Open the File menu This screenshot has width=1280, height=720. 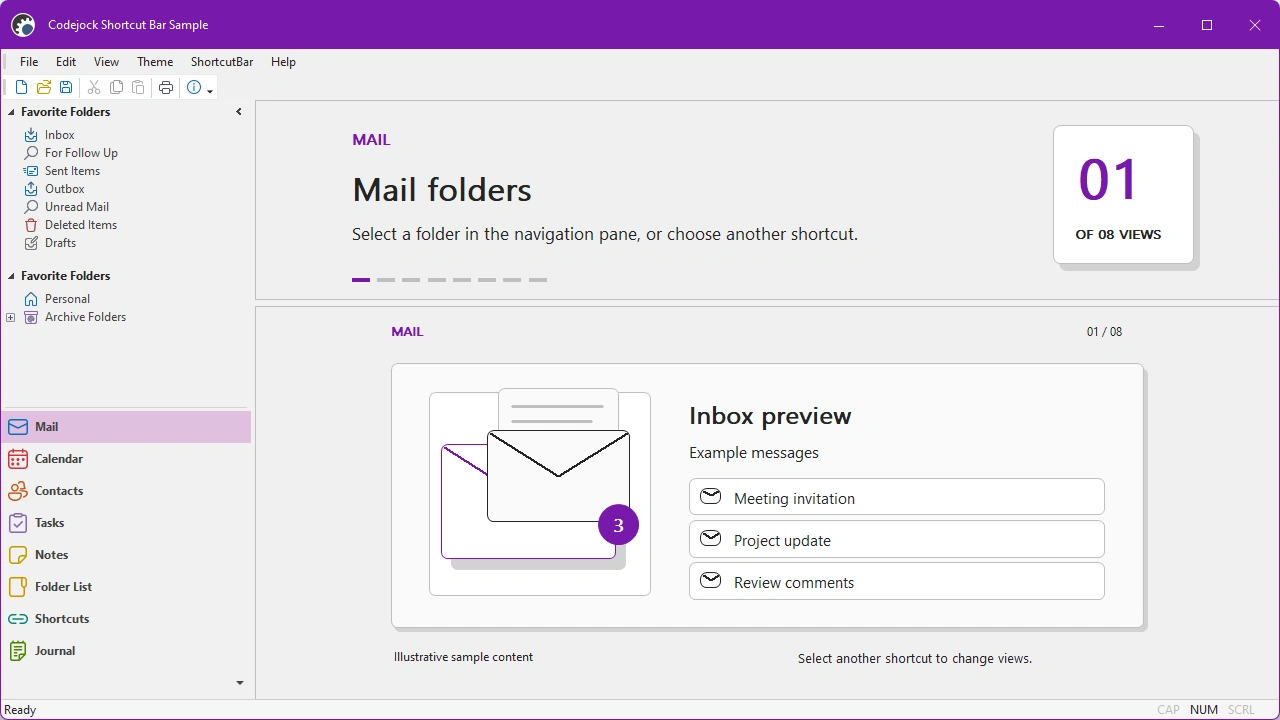pyautogui.click(x=29, y=62)
